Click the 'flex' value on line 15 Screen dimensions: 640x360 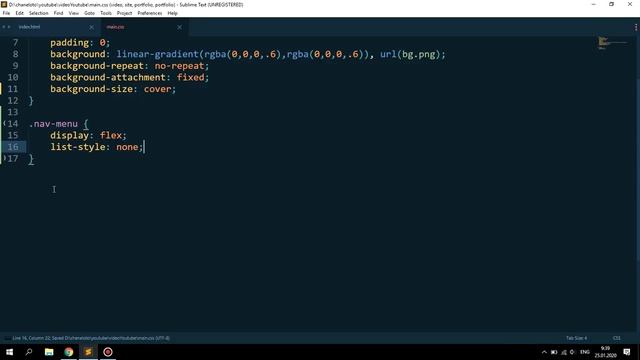pos(111,135)
